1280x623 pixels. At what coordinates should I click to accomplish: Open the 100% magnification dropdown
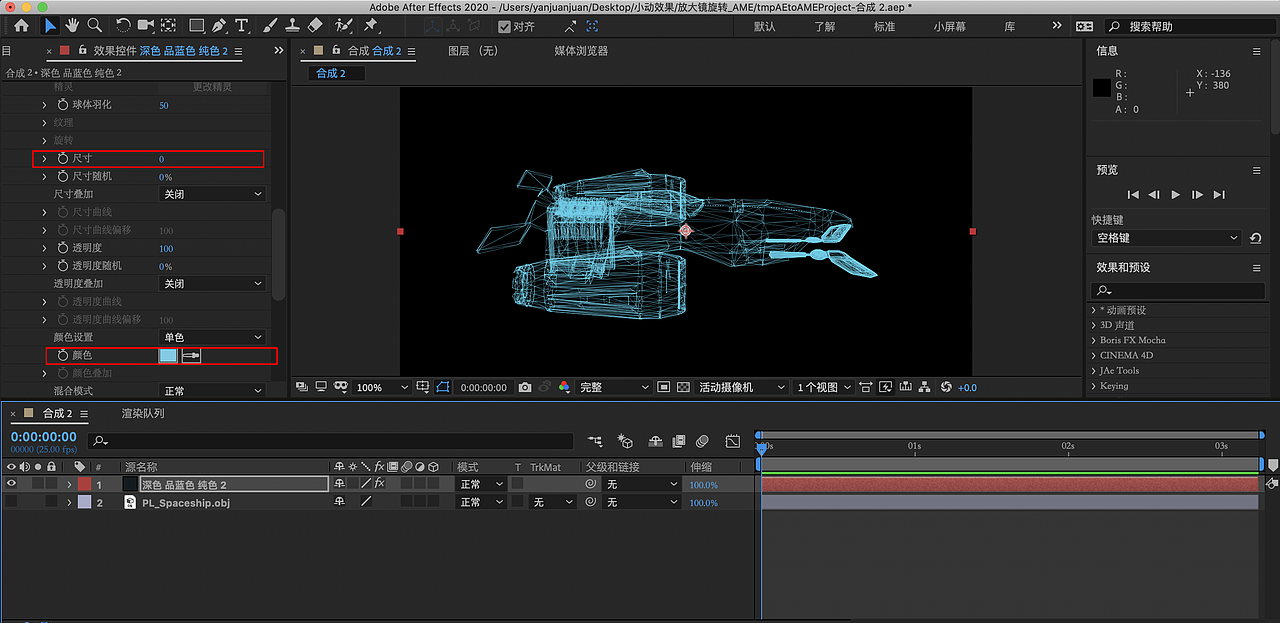click(382, 387)
